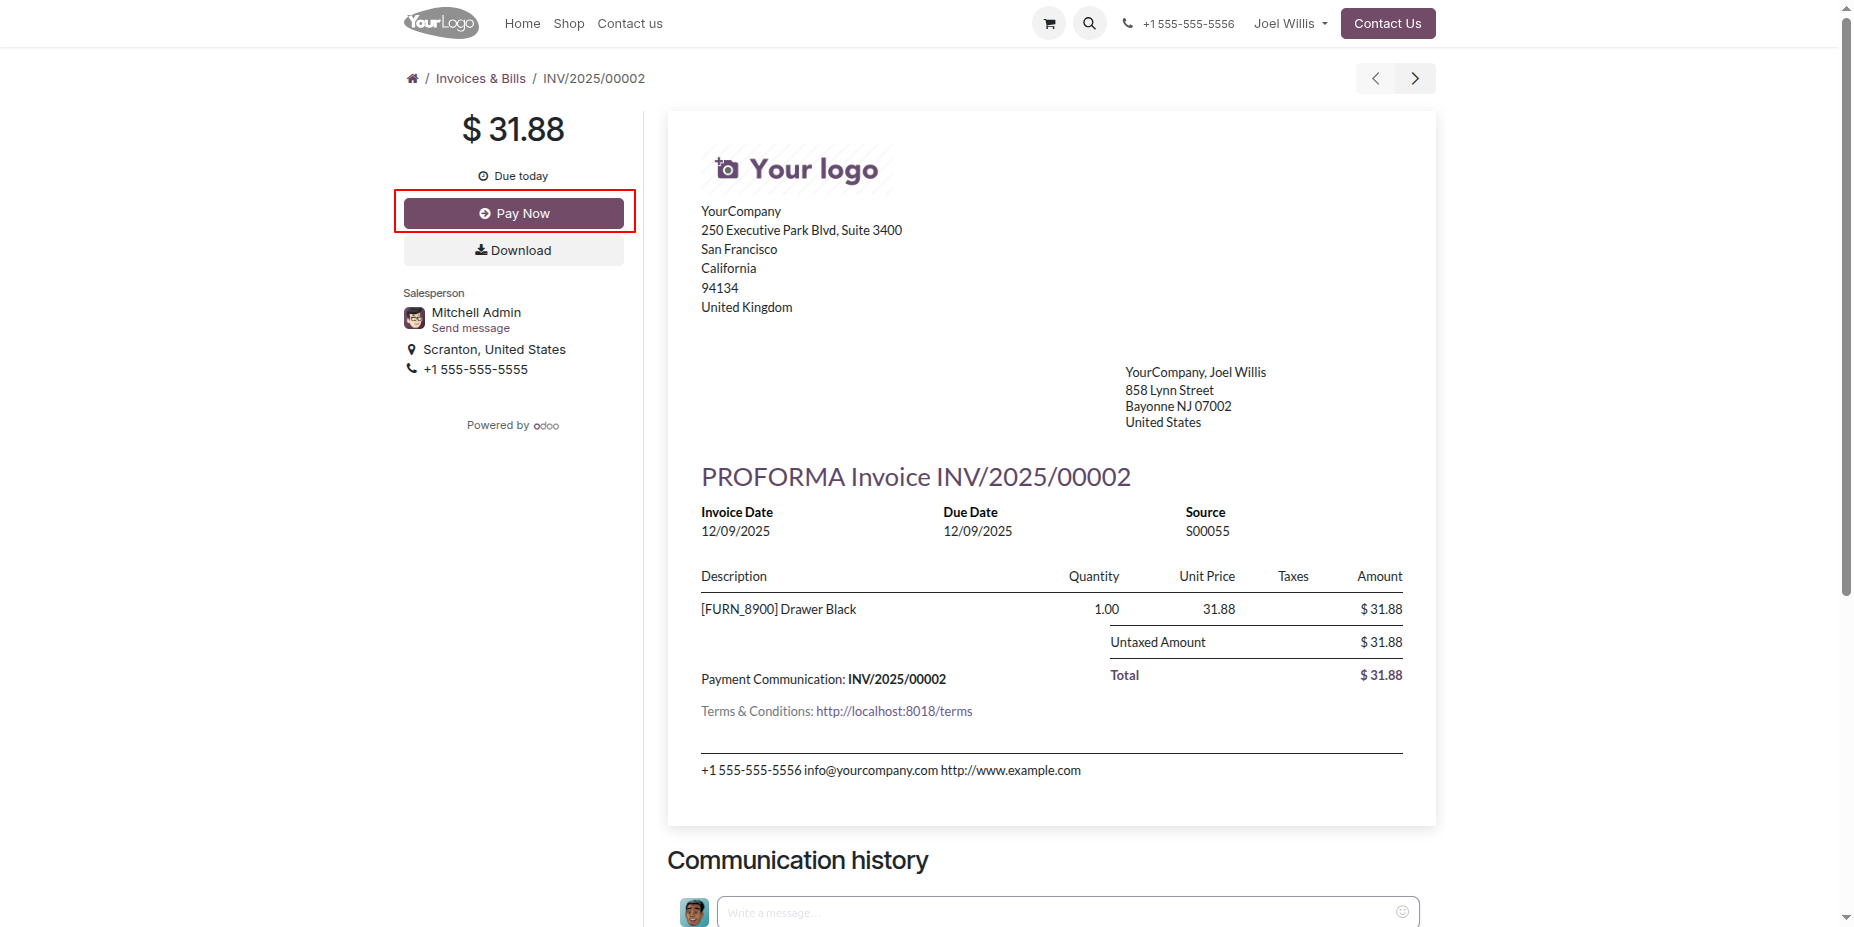Go to next invoice arrow
This screenshot has width=1854, height=927.
coord(1415,78)
